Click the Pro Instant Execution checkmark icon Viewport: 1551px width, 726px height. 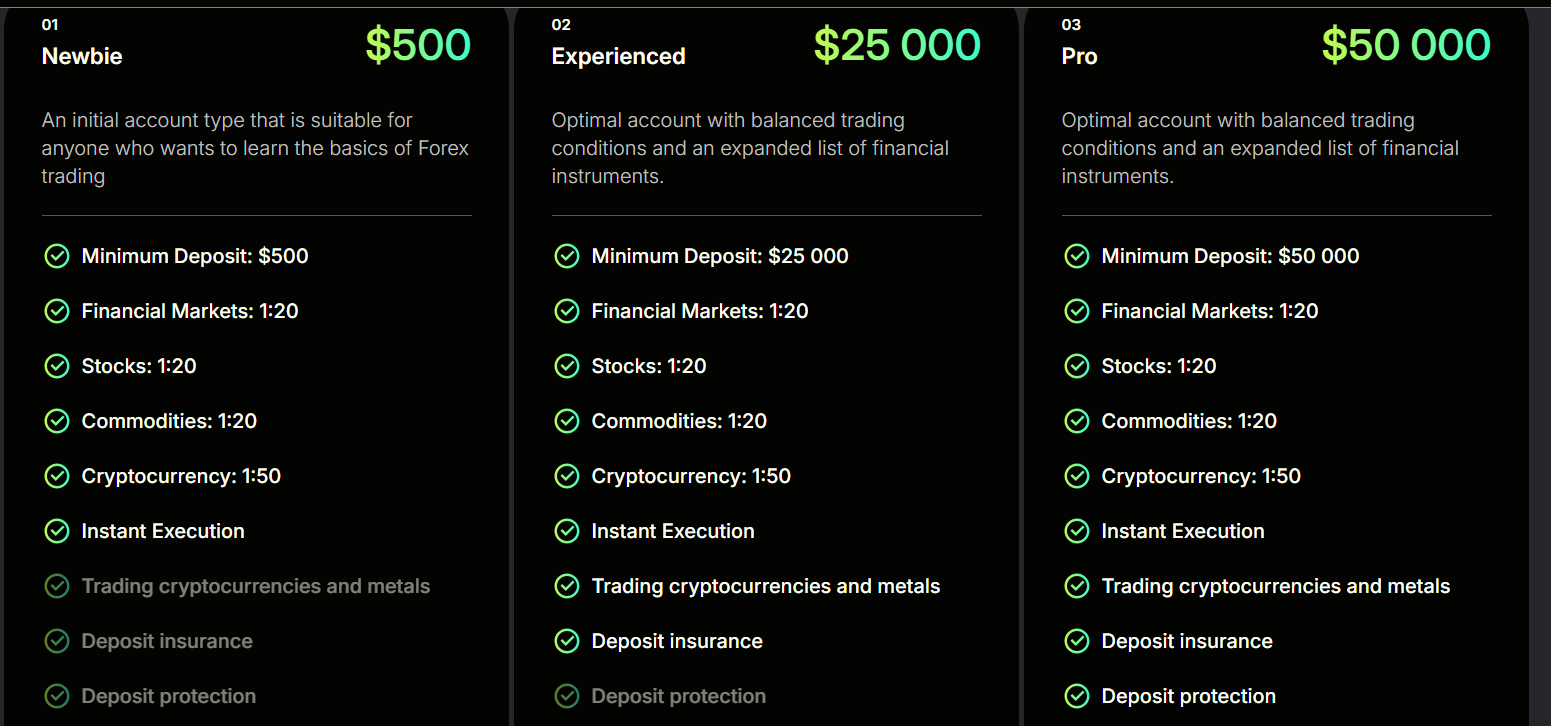1077,531
